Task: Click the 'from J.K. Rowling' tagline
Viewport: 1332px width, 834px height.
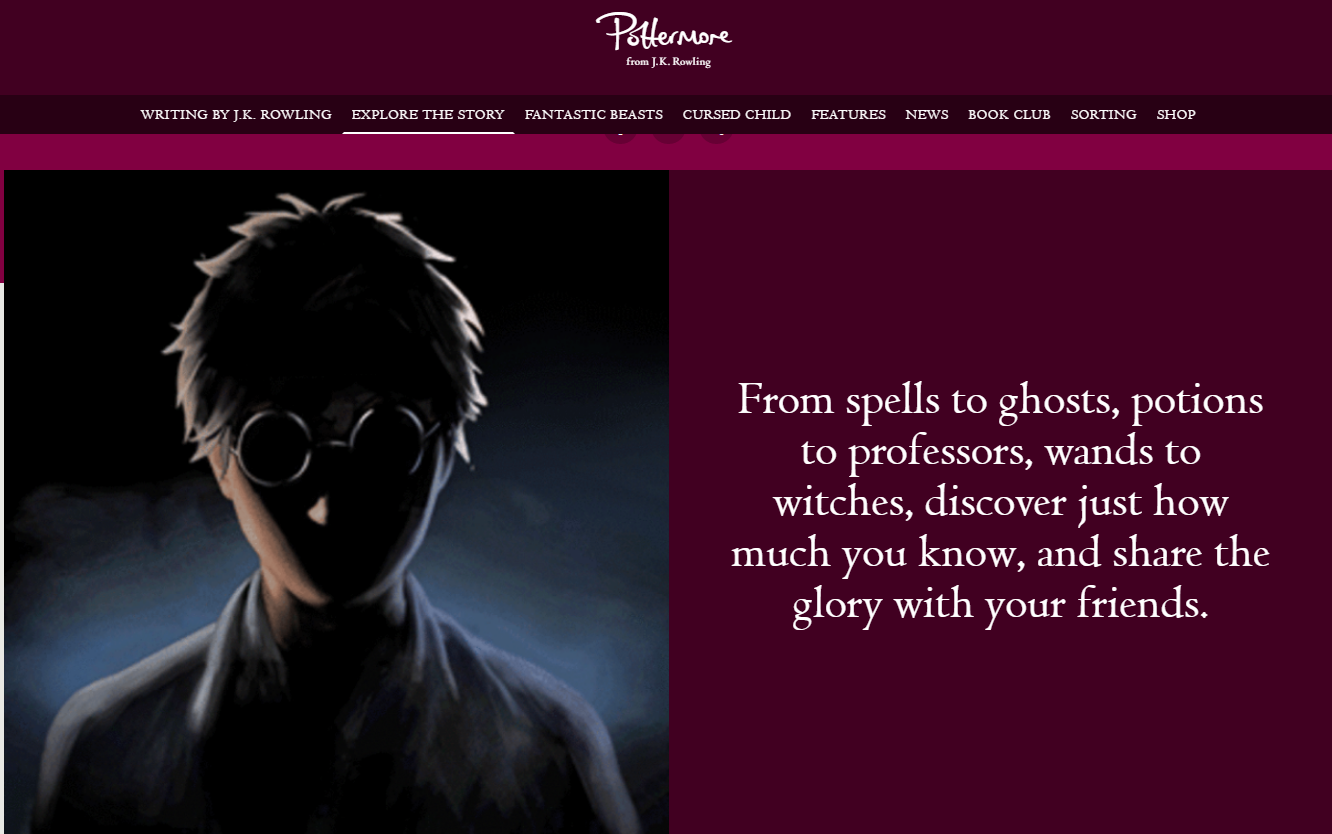Action: tap(668, 62)
